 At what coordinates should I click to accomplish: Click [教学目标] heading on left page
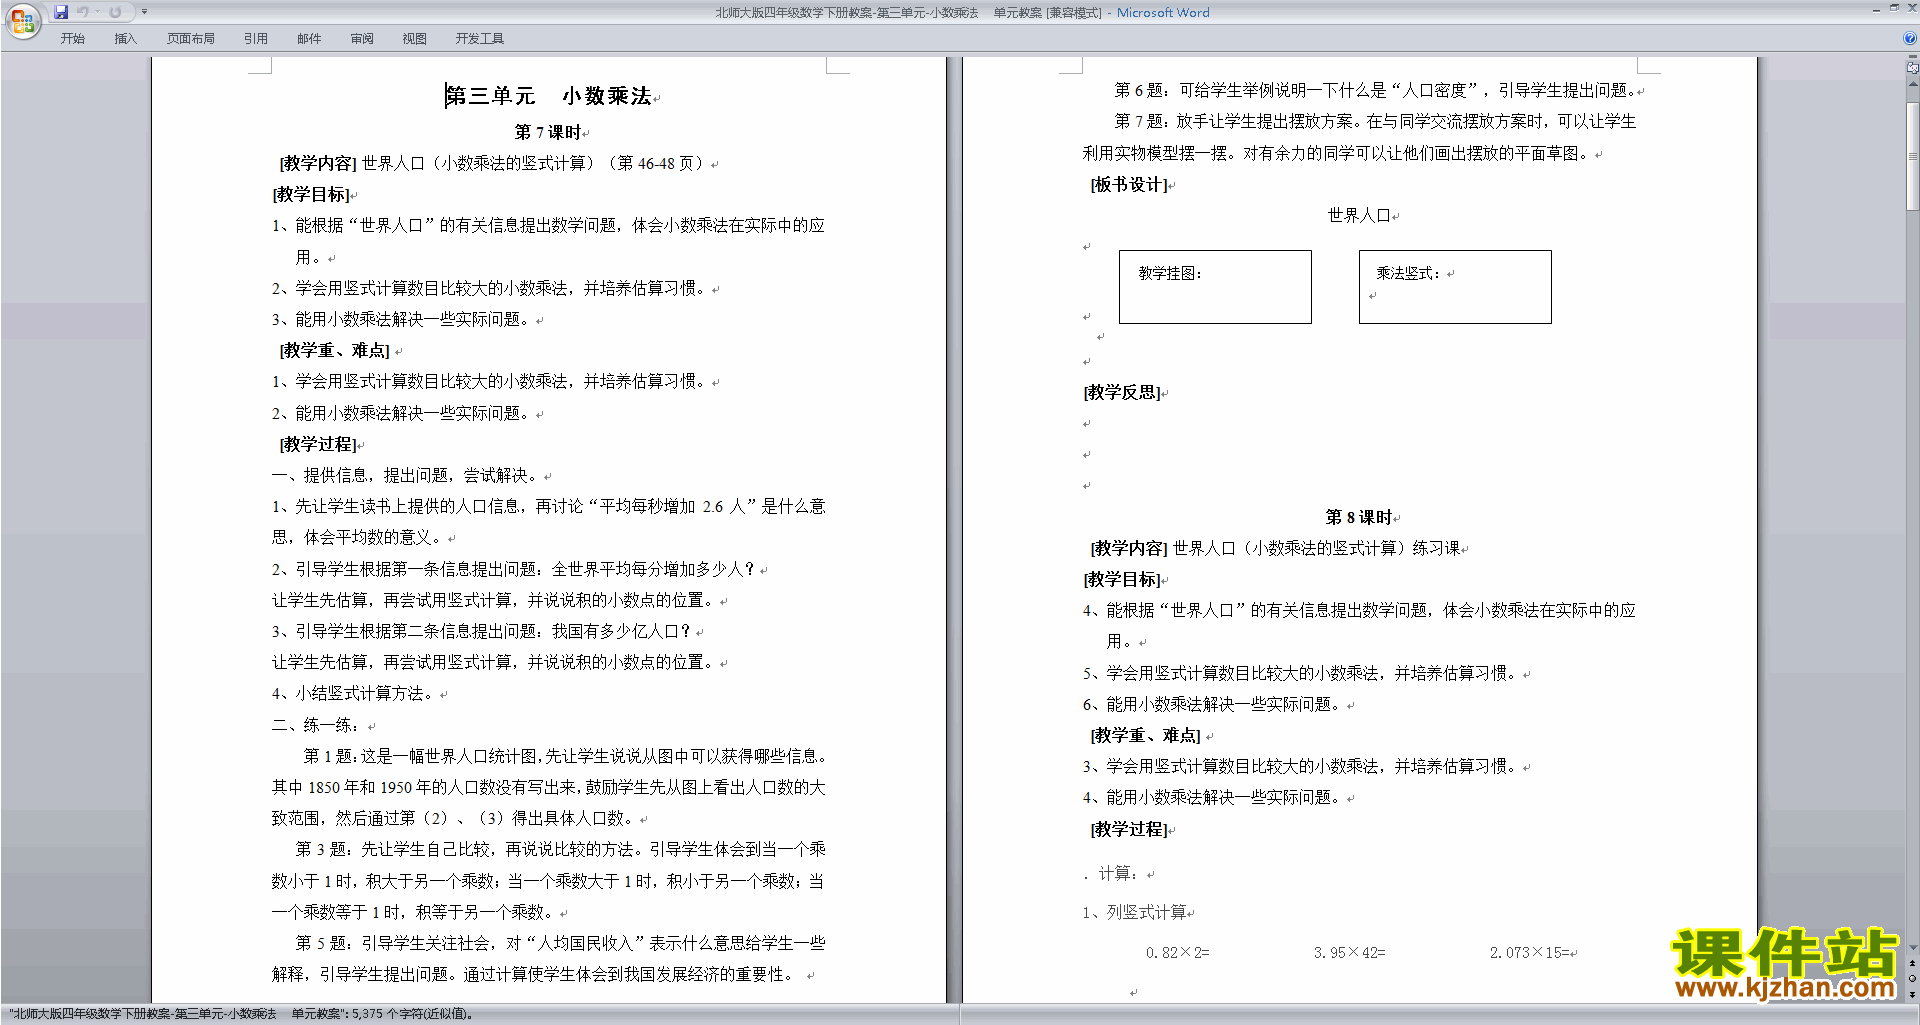point(311,194)
